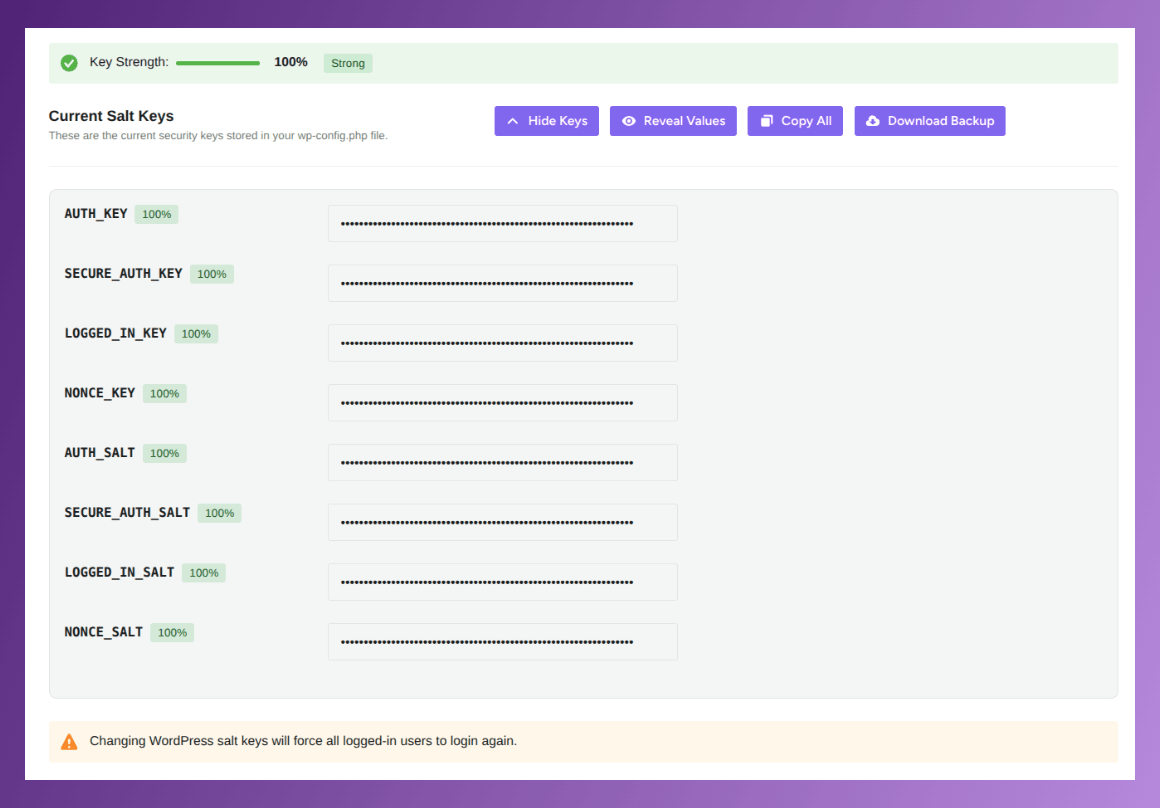Viewport: 1160px width, 808px height.
Task: Click the 100% badge beside SECURE_AUTH_KEY
Action: (x=212, y=275)
